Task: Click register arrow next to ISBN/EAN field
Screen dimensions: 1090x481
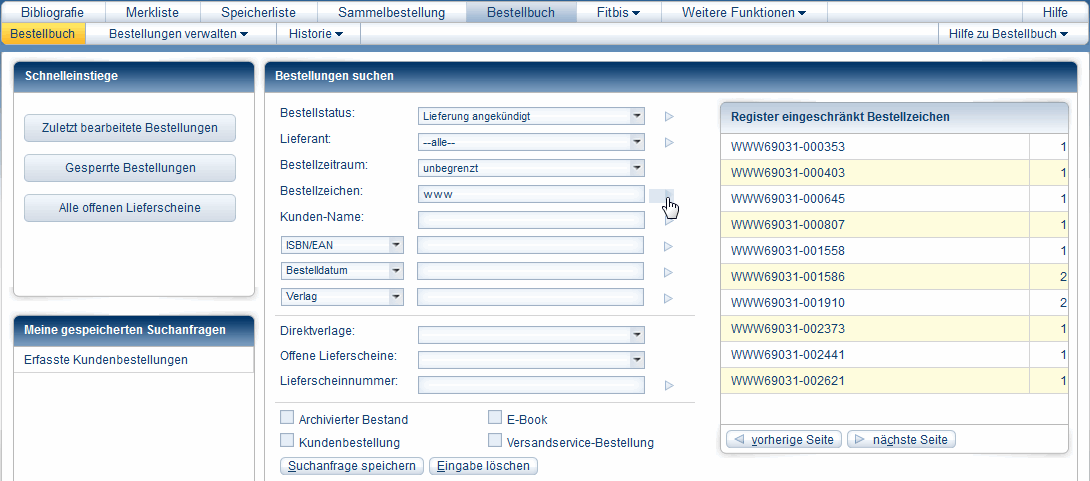Action: [x=669, y=246]
